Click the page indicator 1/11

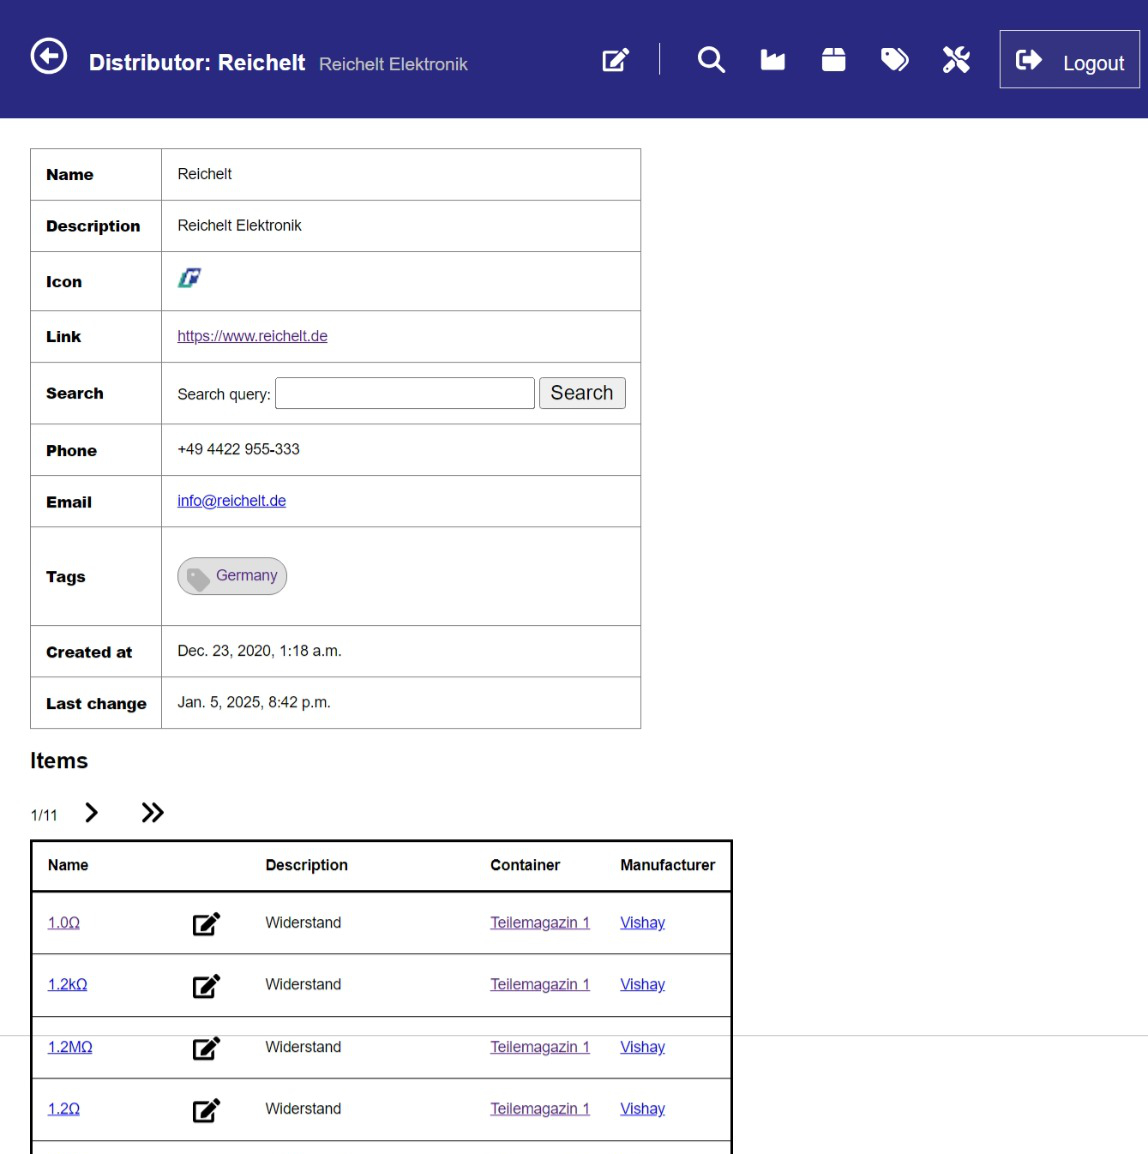(43, 815)
